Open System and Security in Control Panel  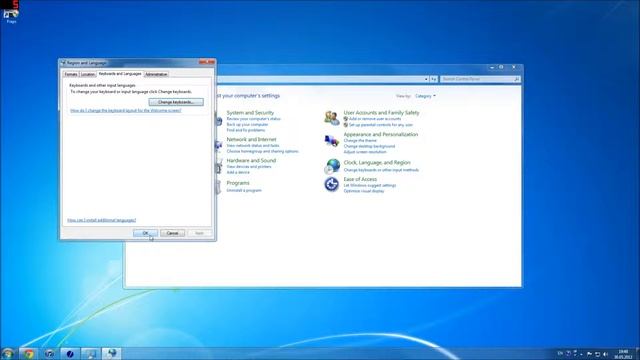tap(250, 113)
